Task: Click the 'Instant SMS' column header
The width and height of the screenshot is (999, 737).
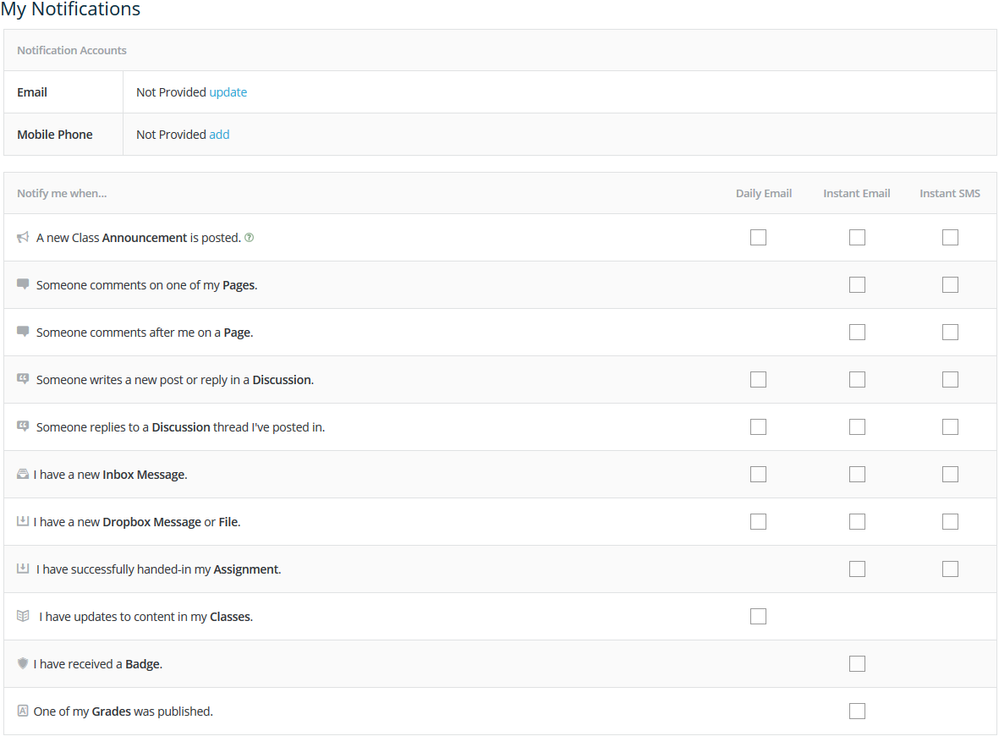Action: [x=949, y=193]
